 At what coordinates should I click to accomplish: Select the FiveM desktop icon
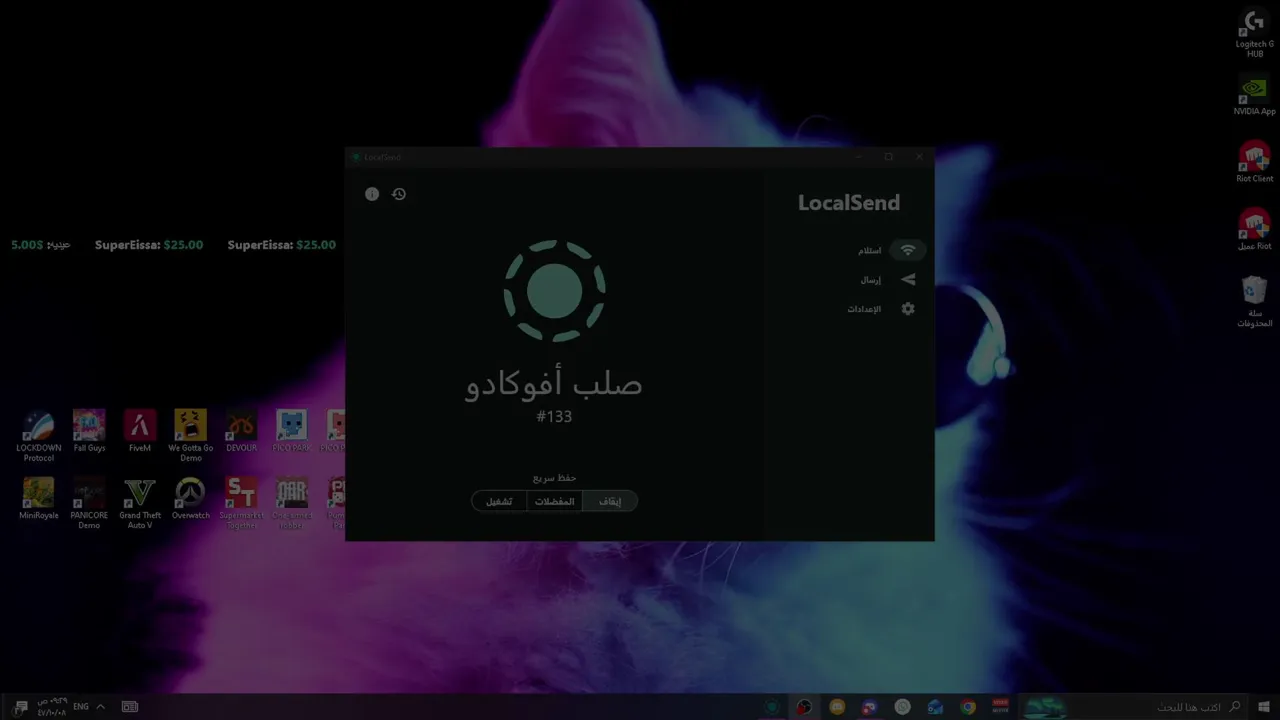[140, 431]
